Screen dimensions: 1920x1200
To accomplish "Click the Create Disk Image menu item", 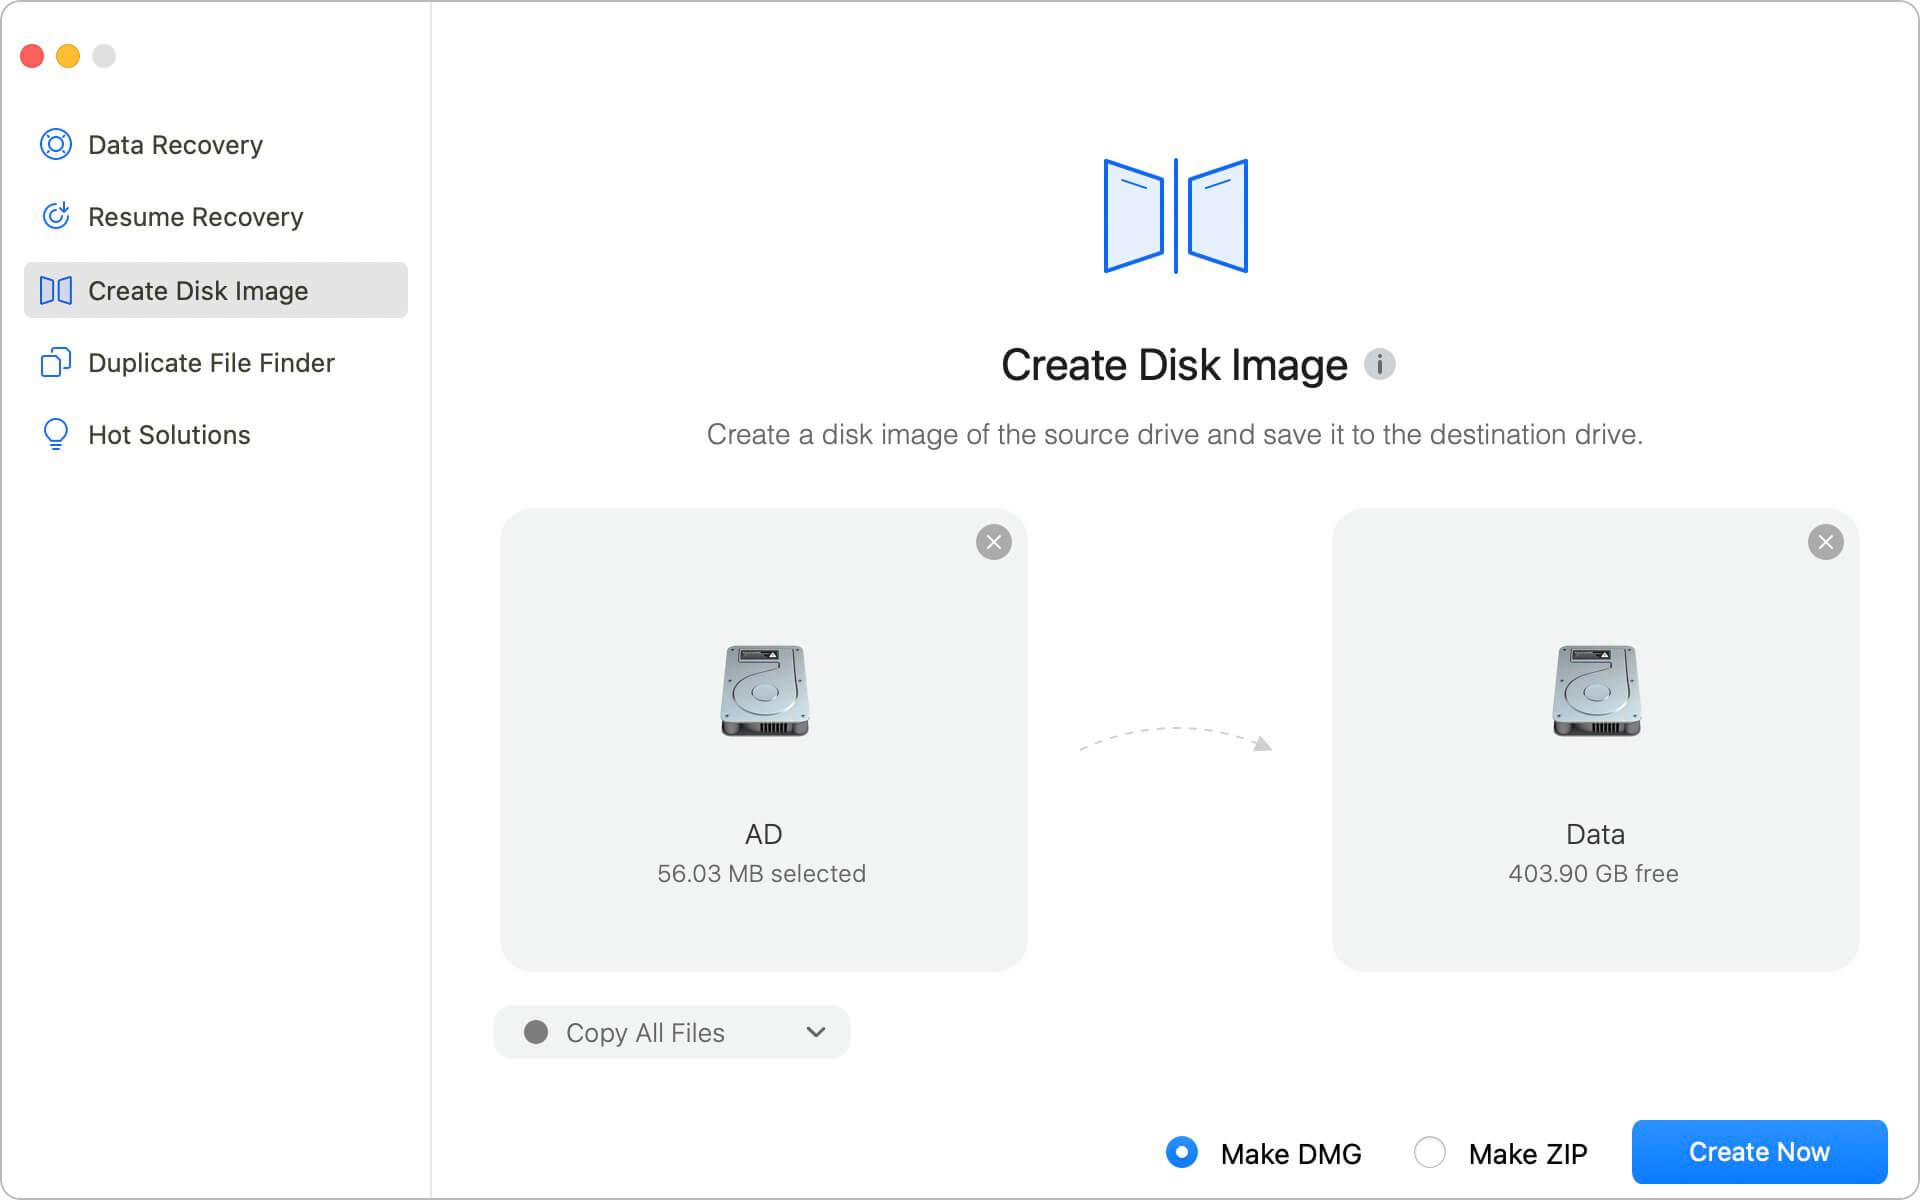I will pyautogui.click(x=216, y=289).
